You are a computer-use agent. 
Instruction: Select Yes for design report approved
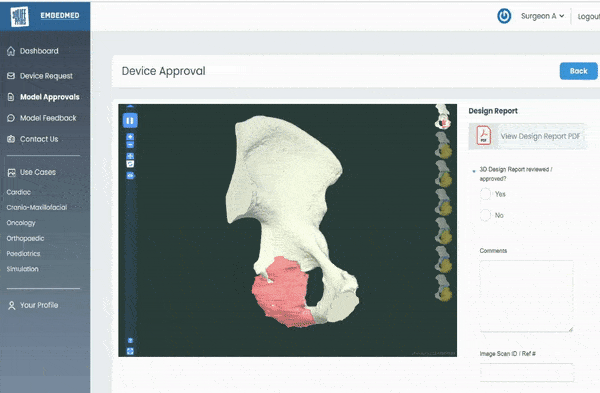tap(485, 194)
